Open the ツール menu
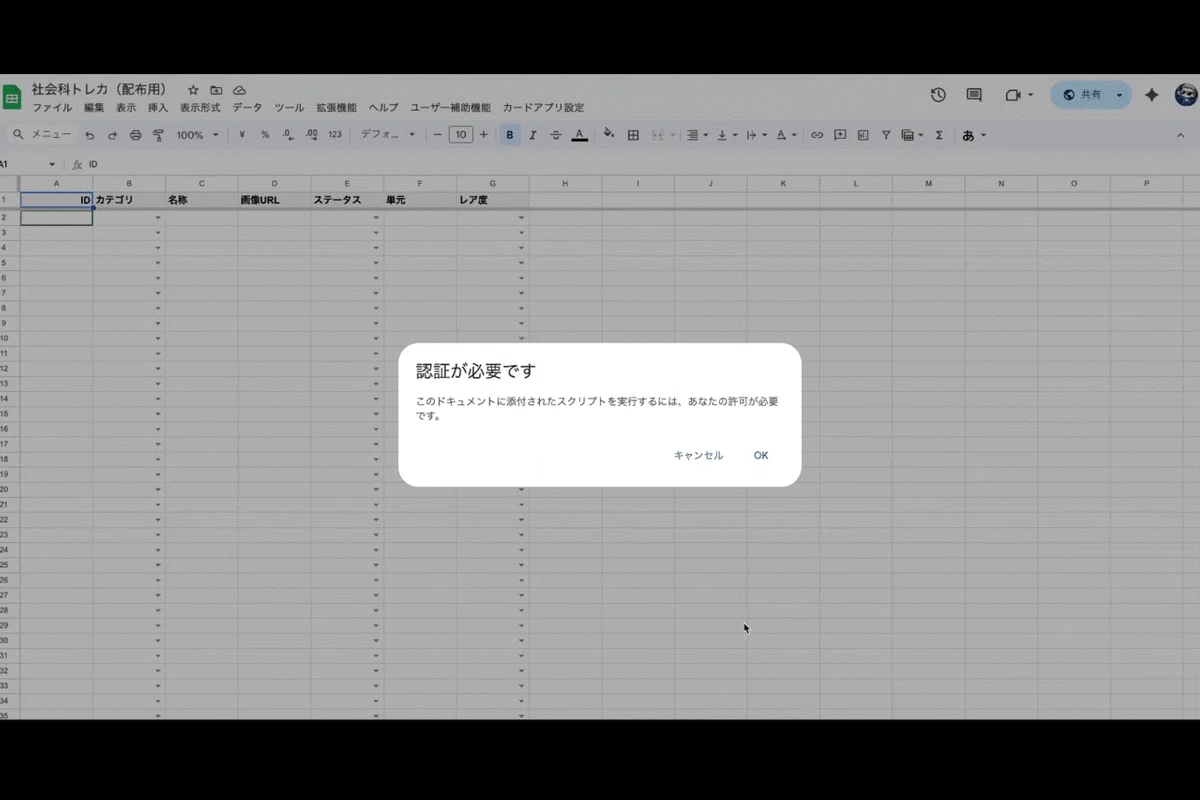Viewport: 1200px width, 800px height. [x=289, y=108]
